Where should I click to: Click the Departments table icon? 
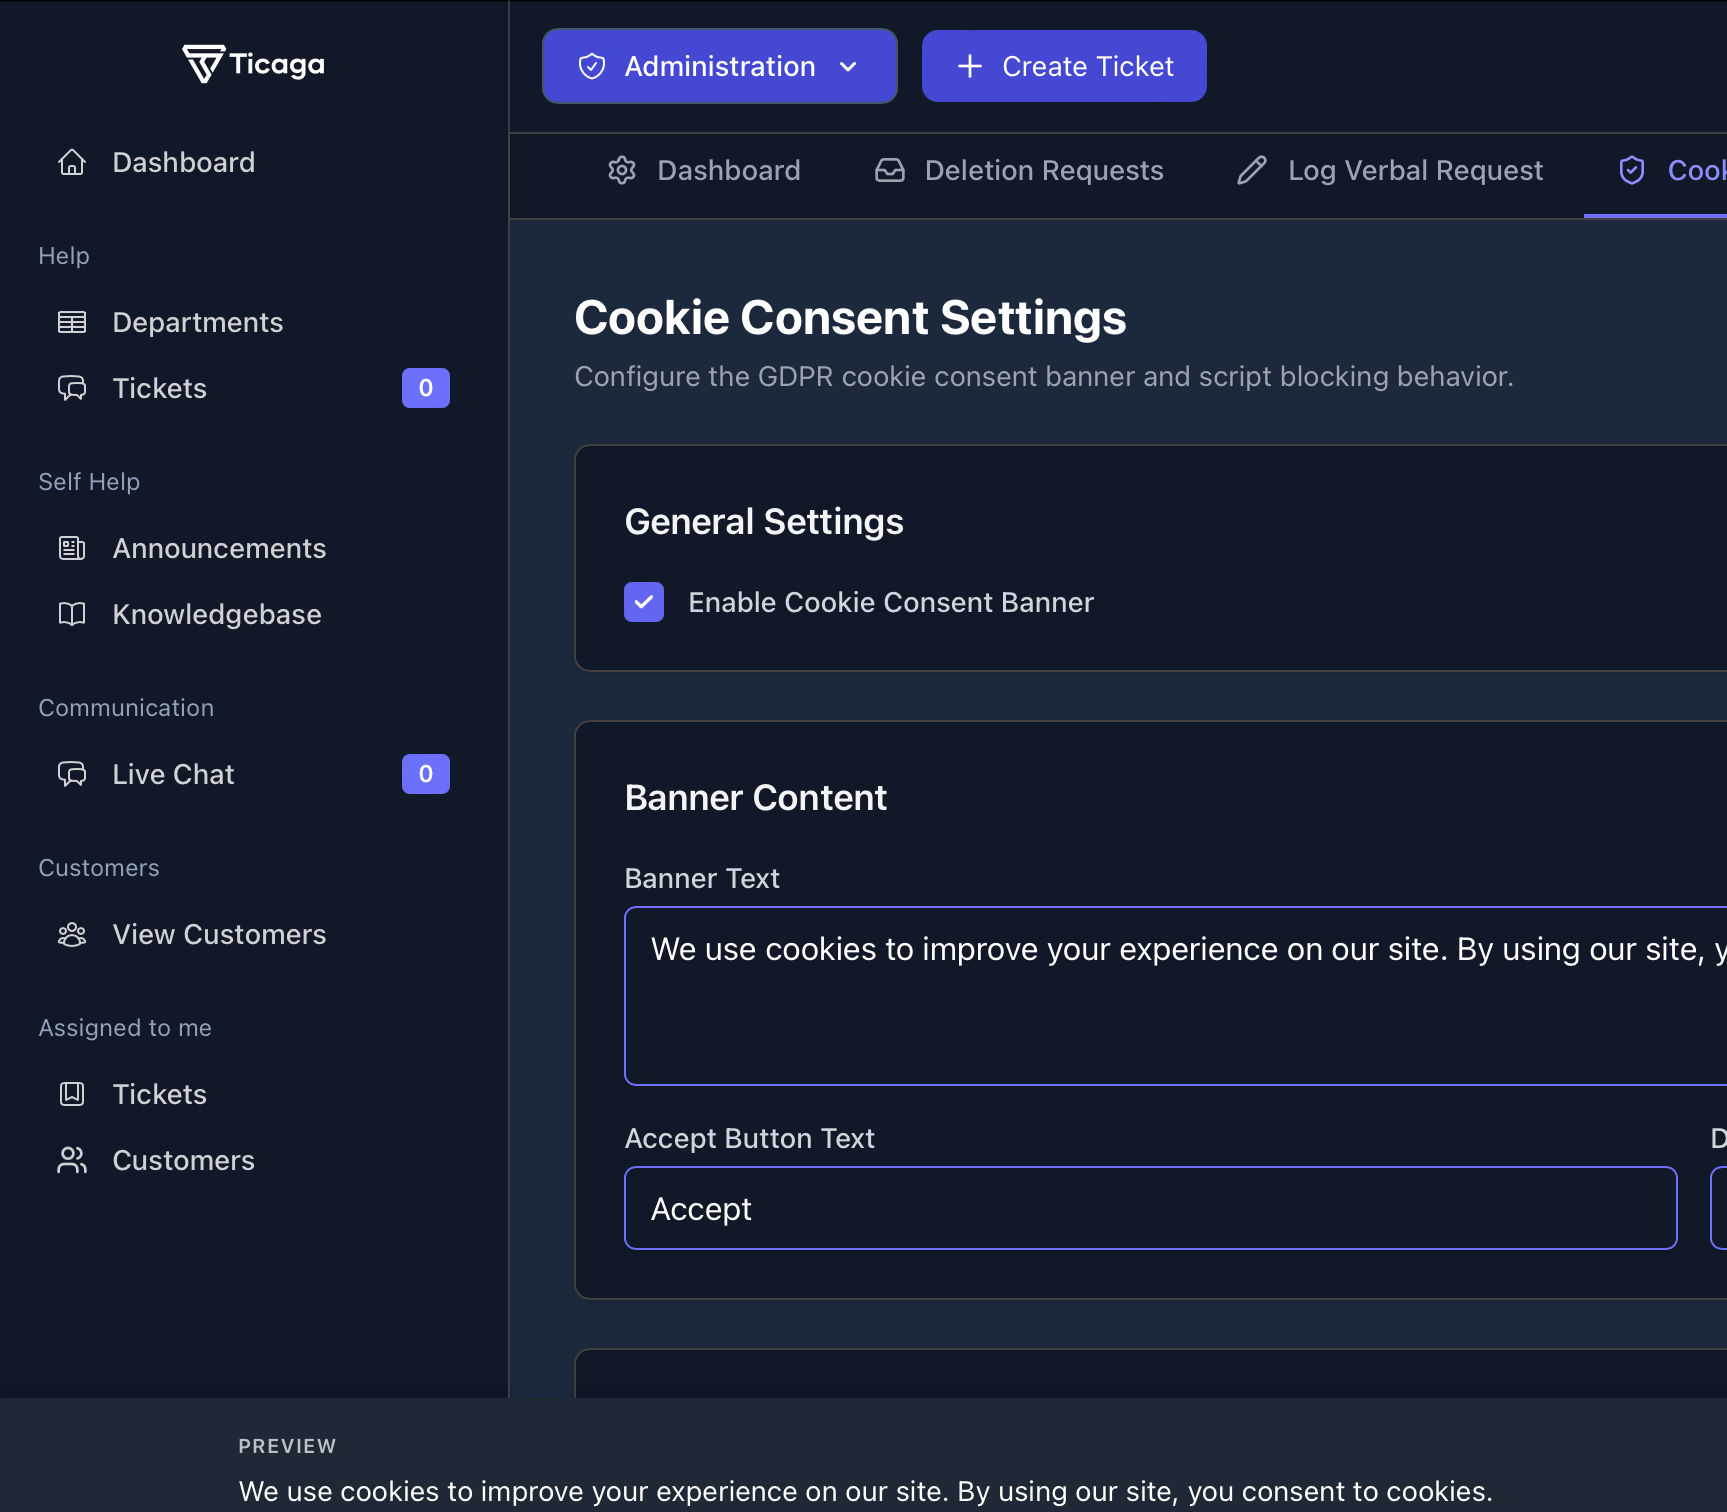(71, 321)
